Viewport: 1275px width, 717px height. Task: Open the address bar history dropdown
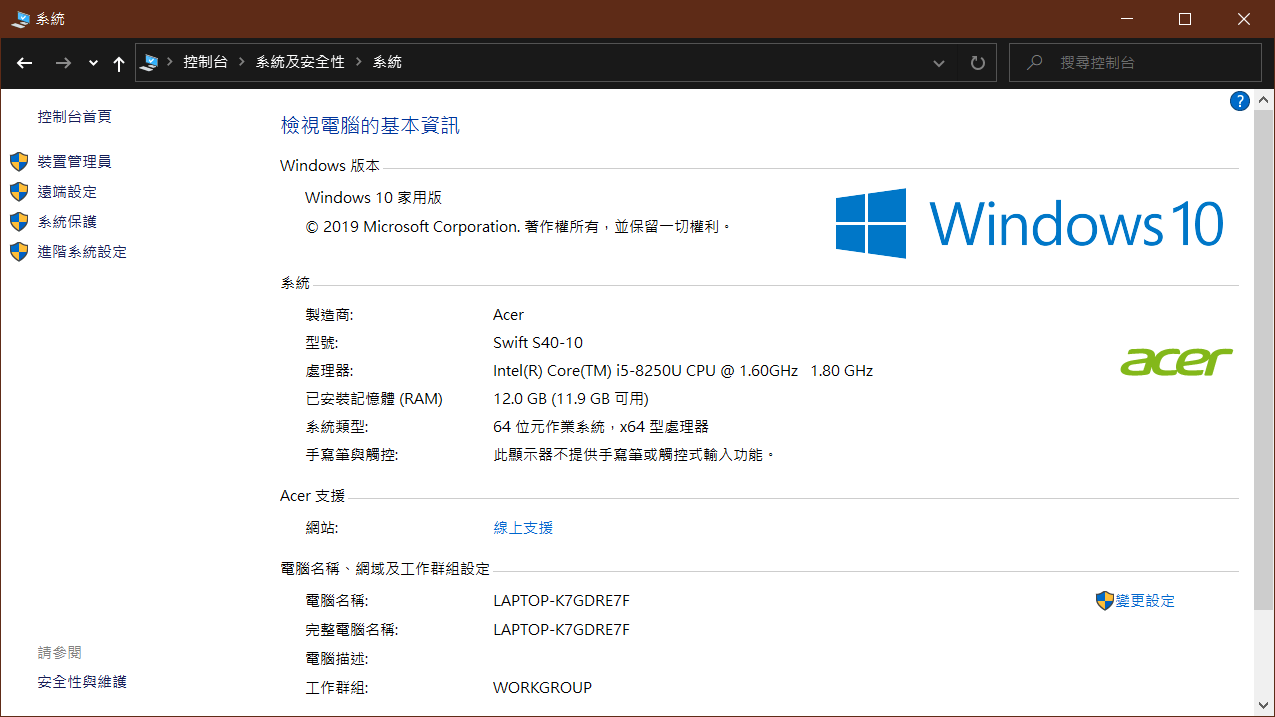939,63
